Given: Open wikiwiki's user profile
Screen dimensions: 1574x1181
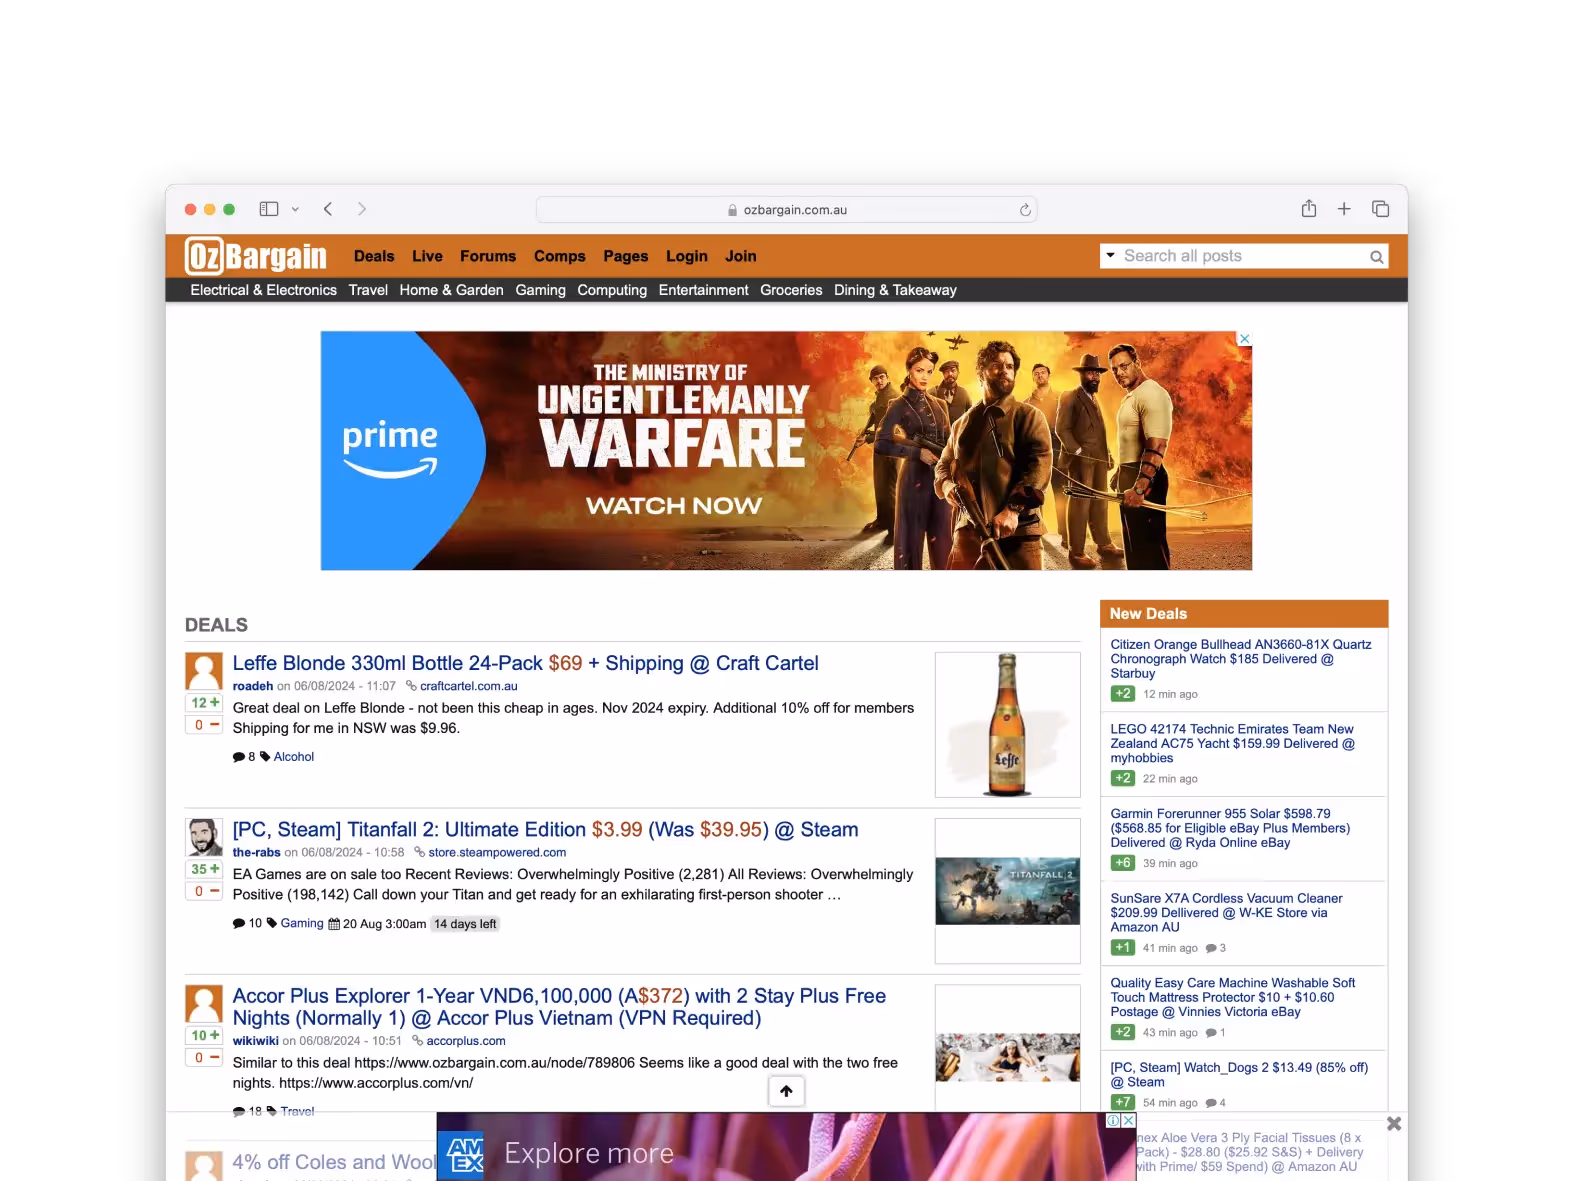Looking at the screenshot, I should click(x=255, y=1041).
